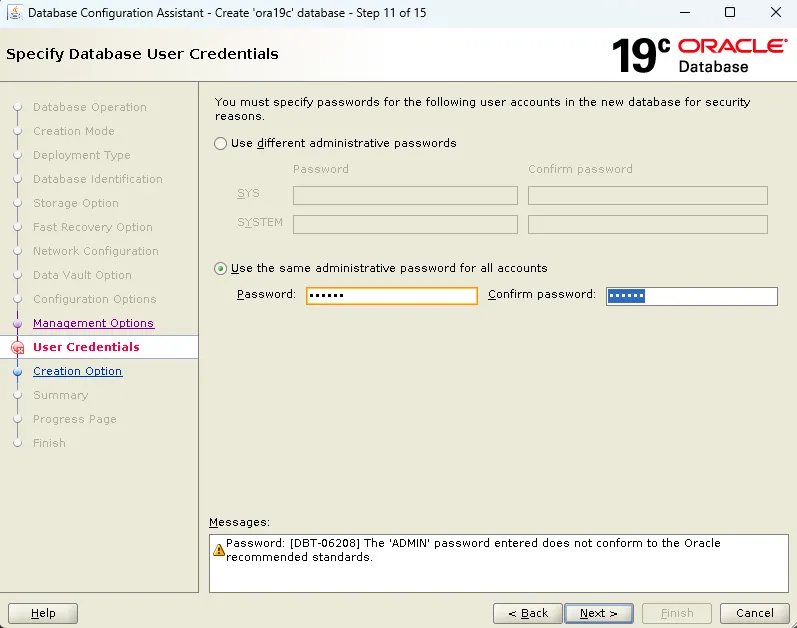
Task: Click the 'Database Operation' step label
Action: tap(90, 107)
